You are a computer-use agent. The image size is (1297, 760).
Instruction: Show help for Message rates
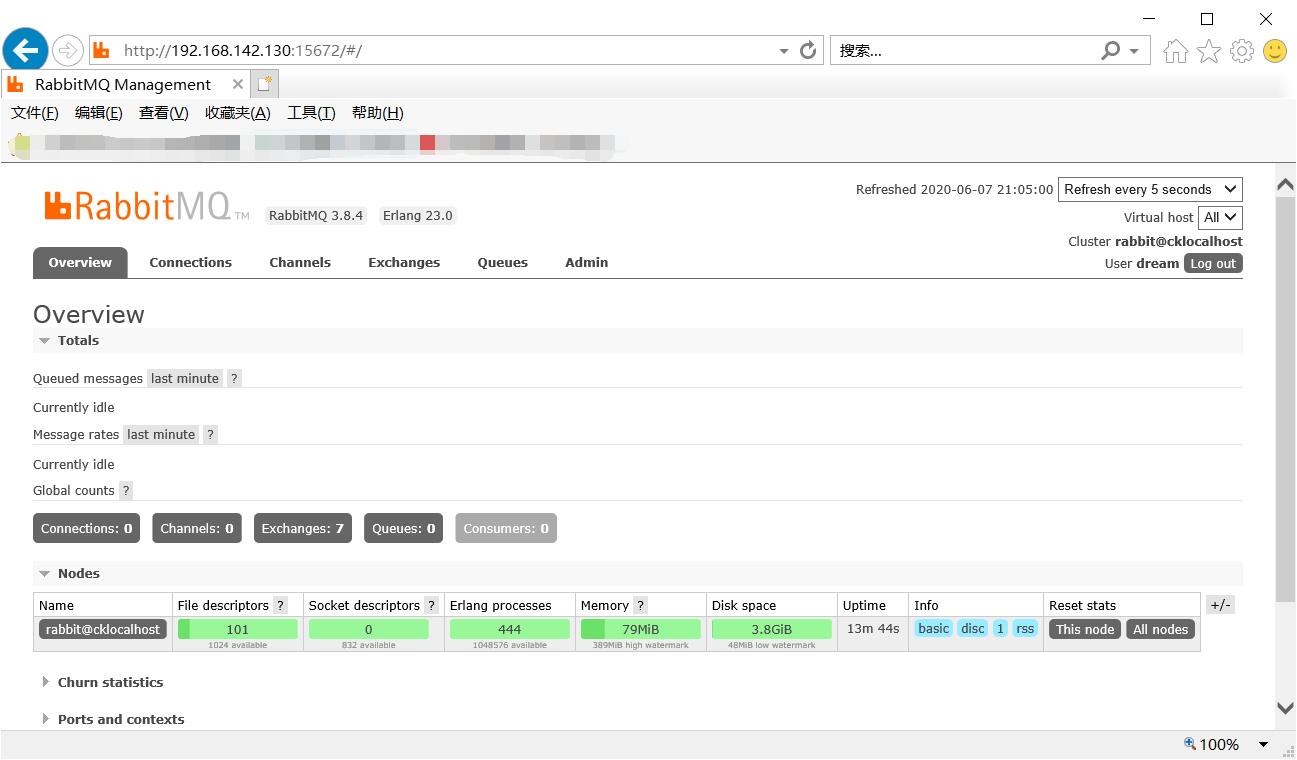point(210,434)
